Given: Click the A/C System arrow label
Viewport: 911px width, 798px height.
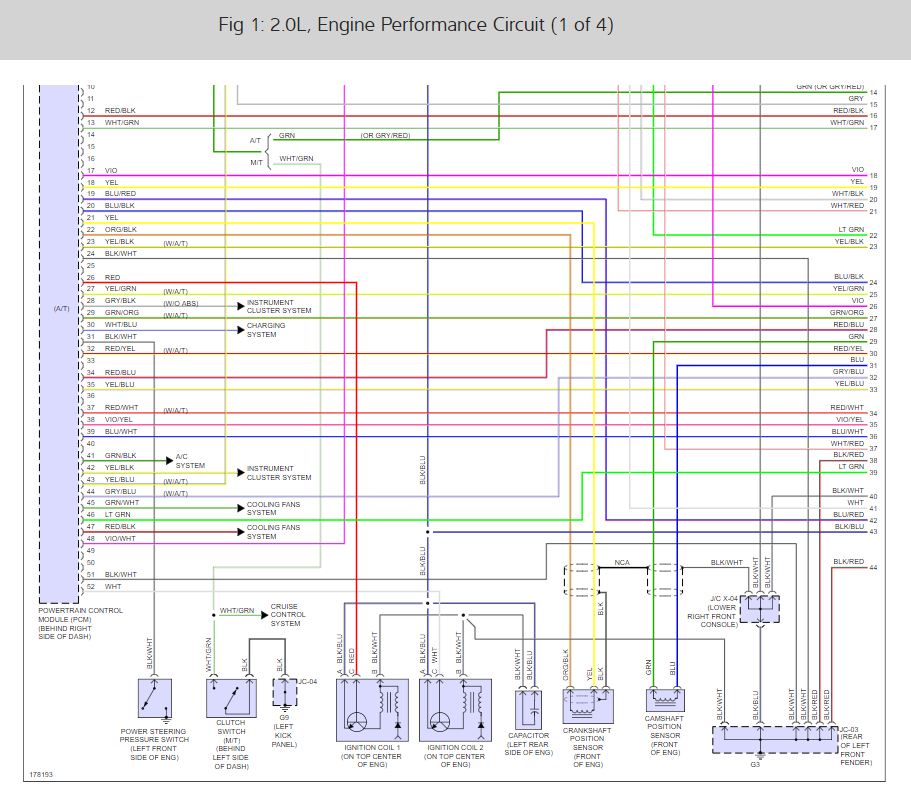Looking at the screenshot, I should (x=190, y=461).
